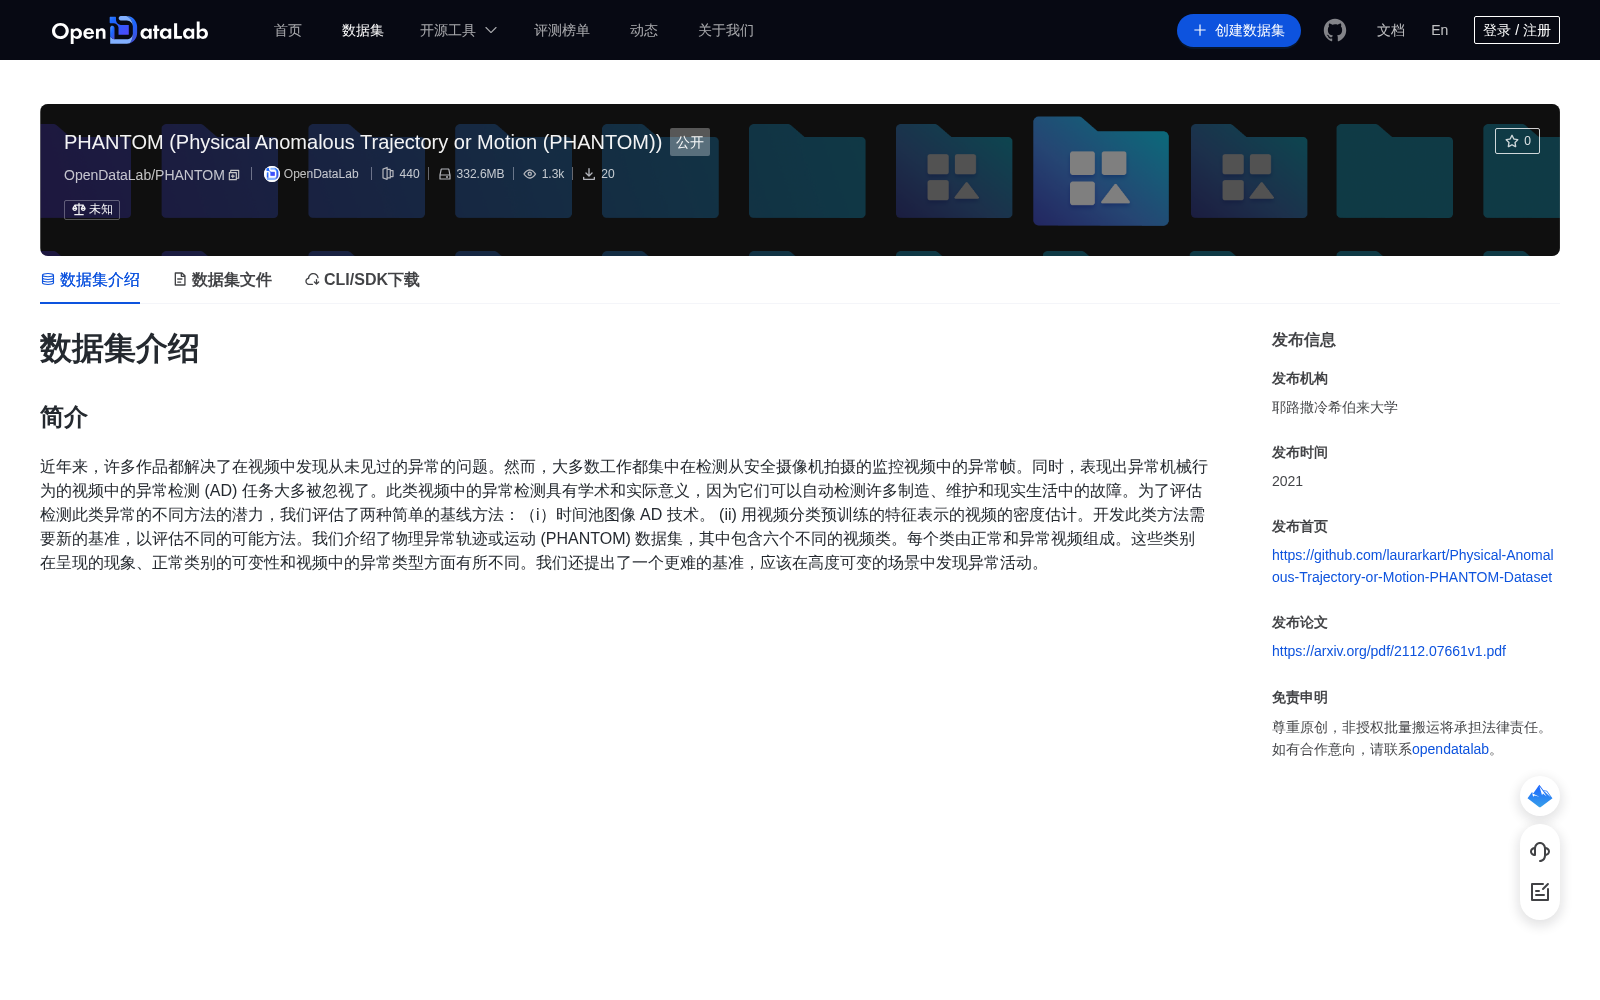Image resolution: width=1600 pixels, height=1000 pixels.
Task: Click the 未知 license tag
Action: (x=92, y=209)
